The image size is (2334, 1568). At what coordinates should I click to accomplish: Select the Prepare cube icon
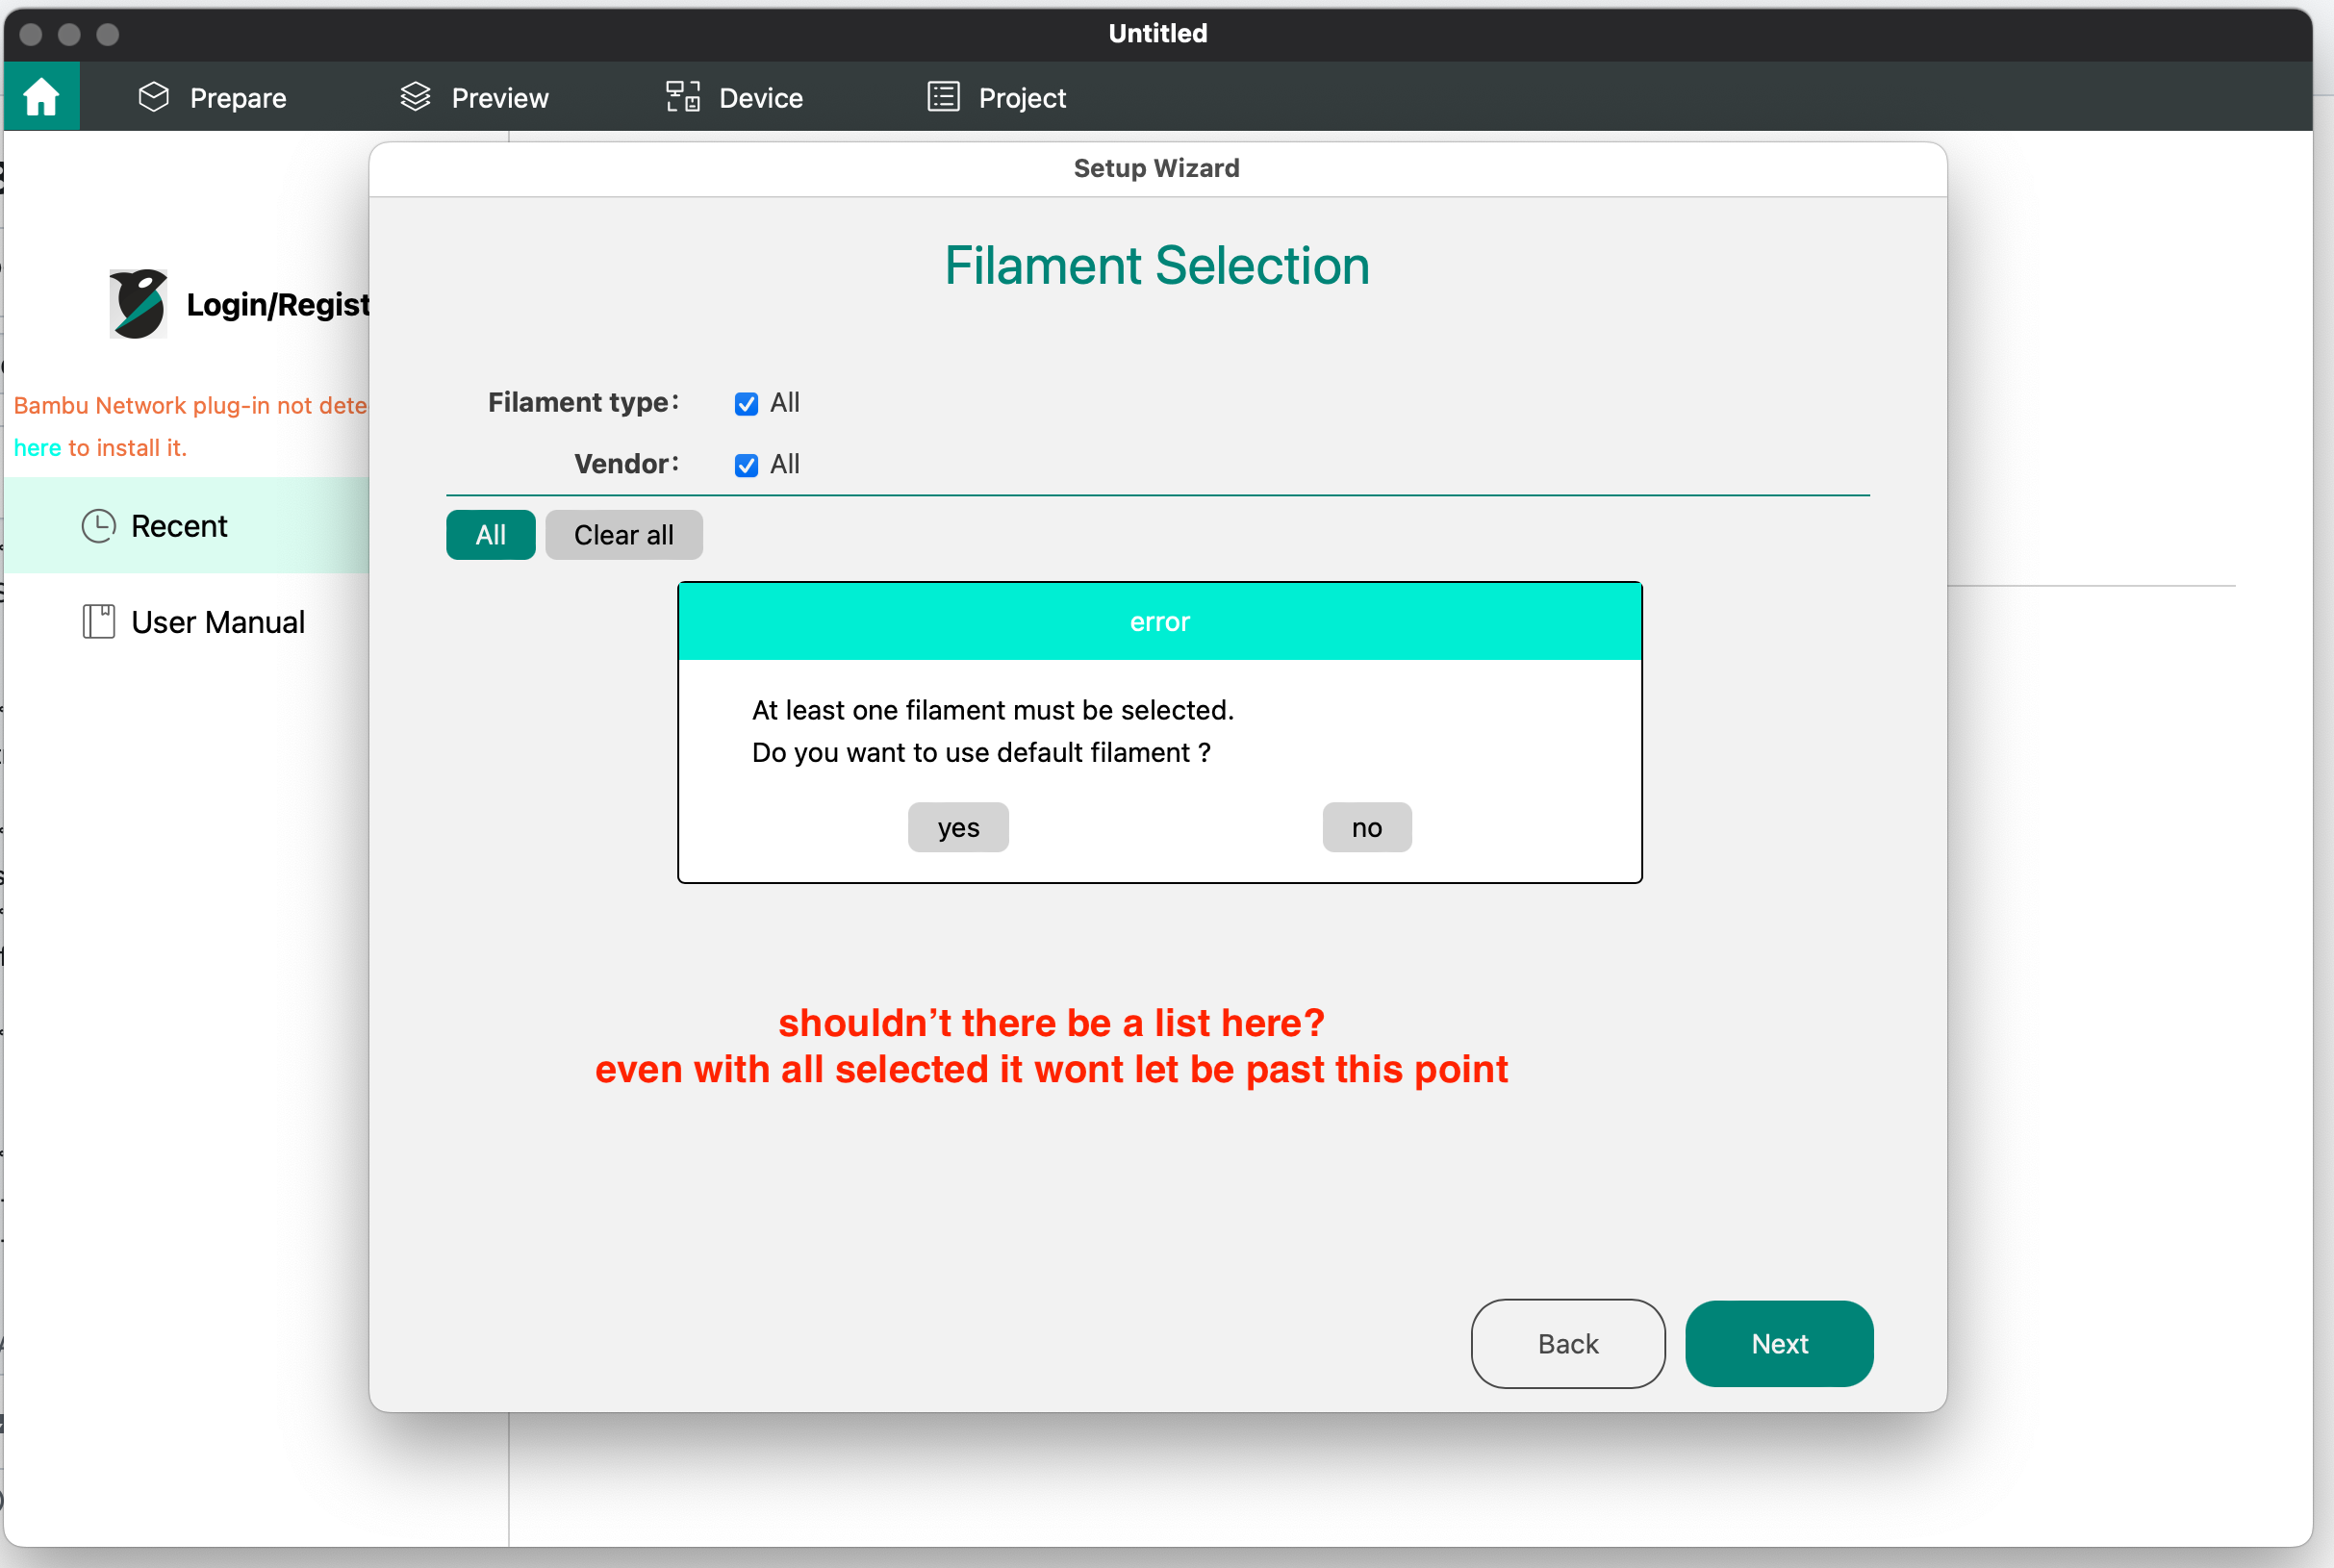point(154,96)
